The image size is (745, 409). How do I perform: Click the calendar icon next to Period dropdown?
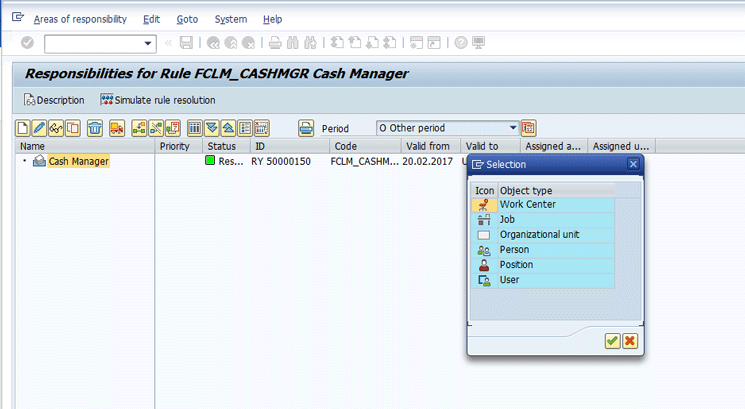528,128
